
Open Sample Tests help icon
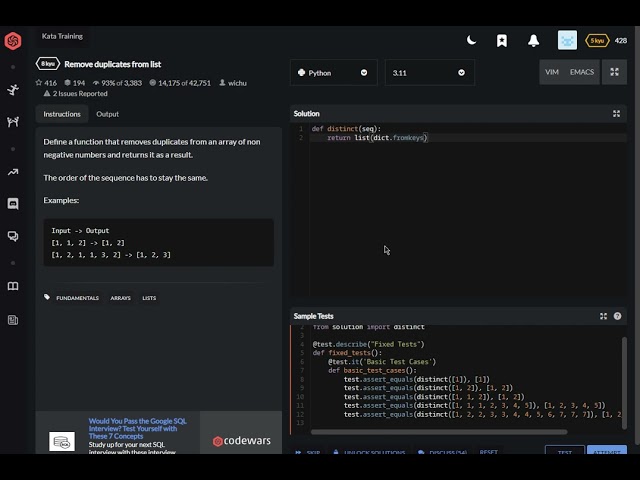click(x=617, y=316)
